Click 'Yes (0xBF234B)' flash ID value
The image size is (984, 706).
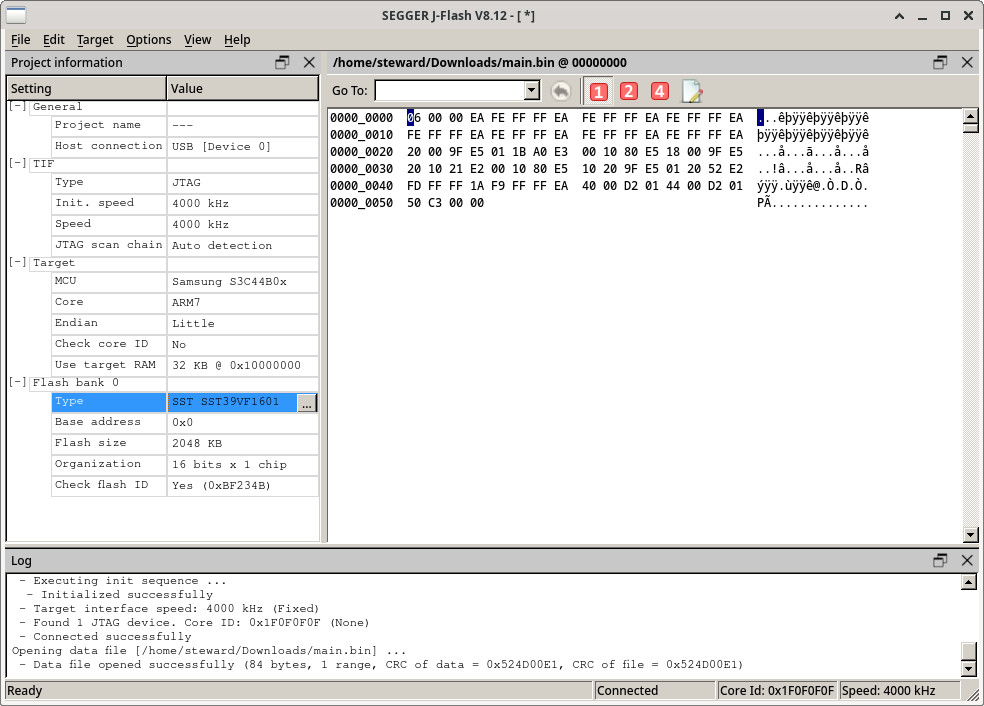pos(221,485)
